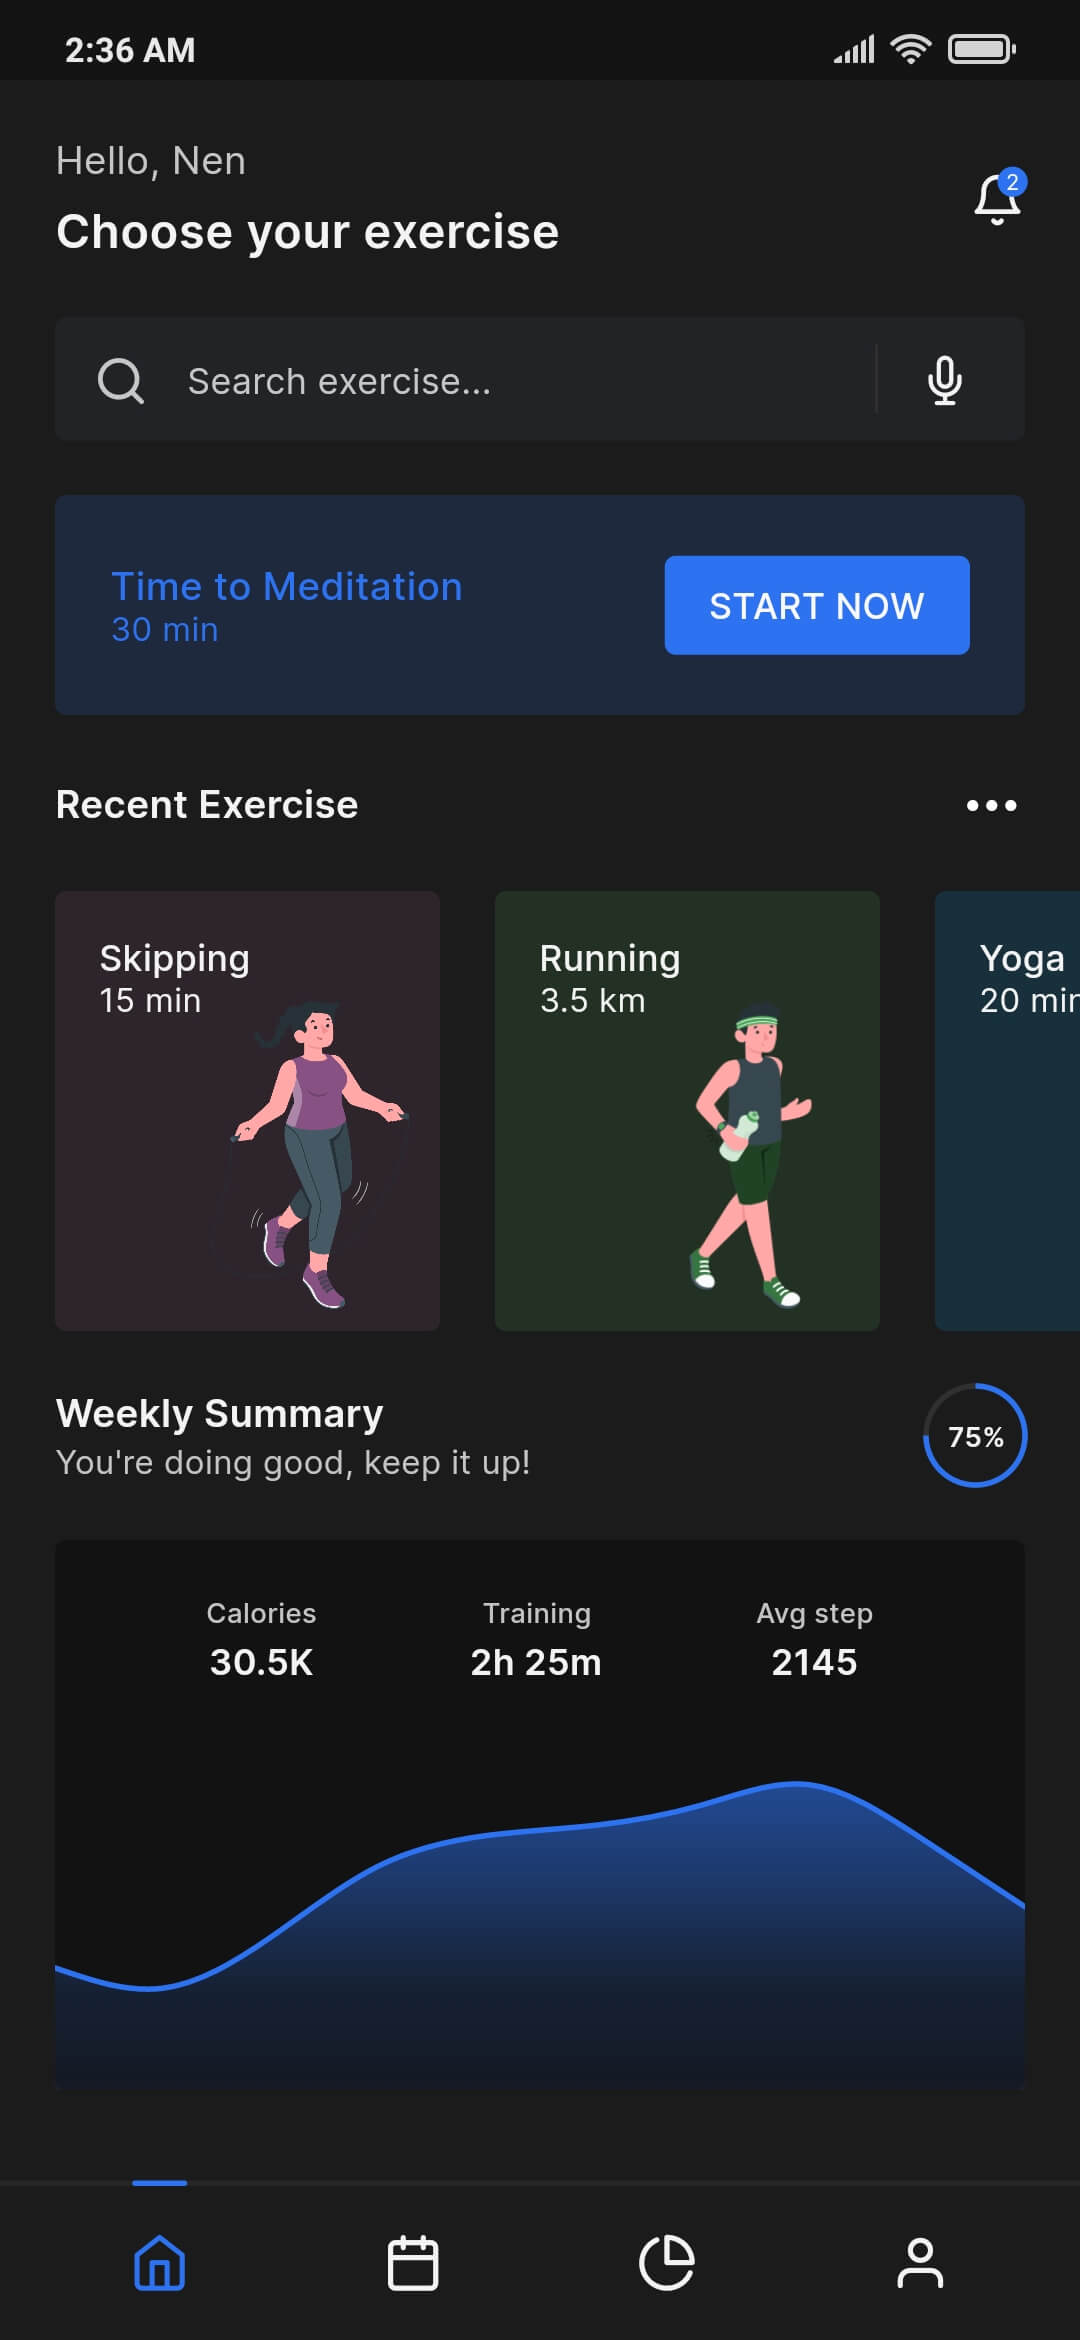The image size is (1080, 2340).
Task: Open the calendar tab icon
Action: [x=413, y=2263]
